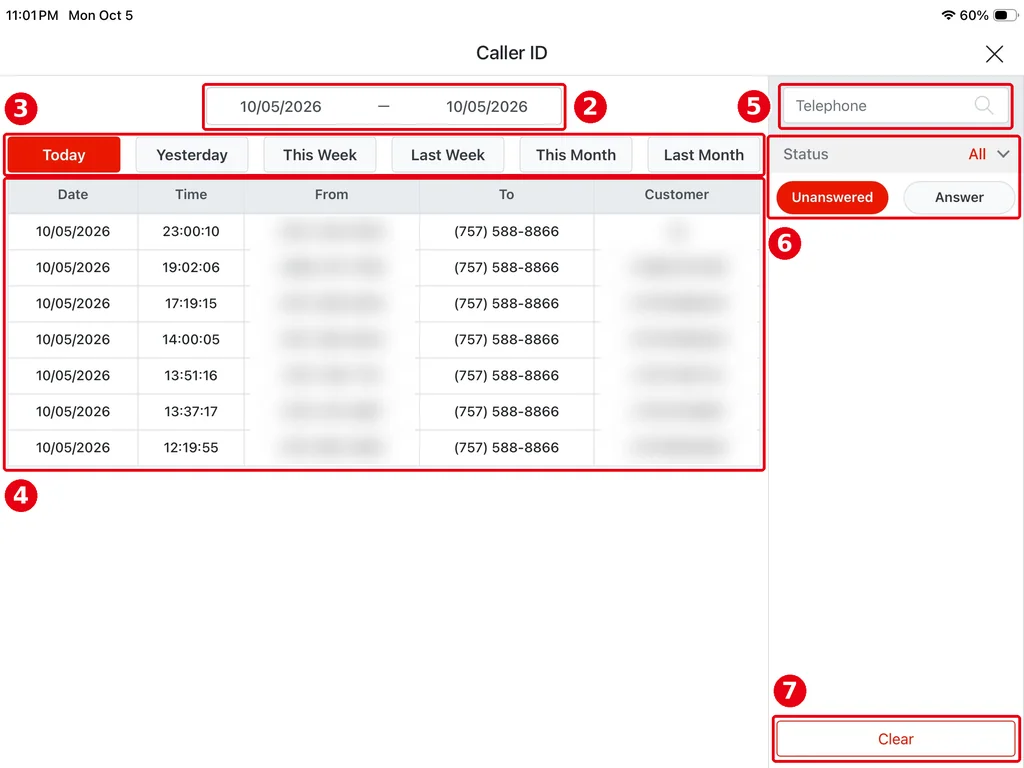
Task: Tap the To number in the 23:00:10 row
Action: pyautogui.click(x=506, y=232)
